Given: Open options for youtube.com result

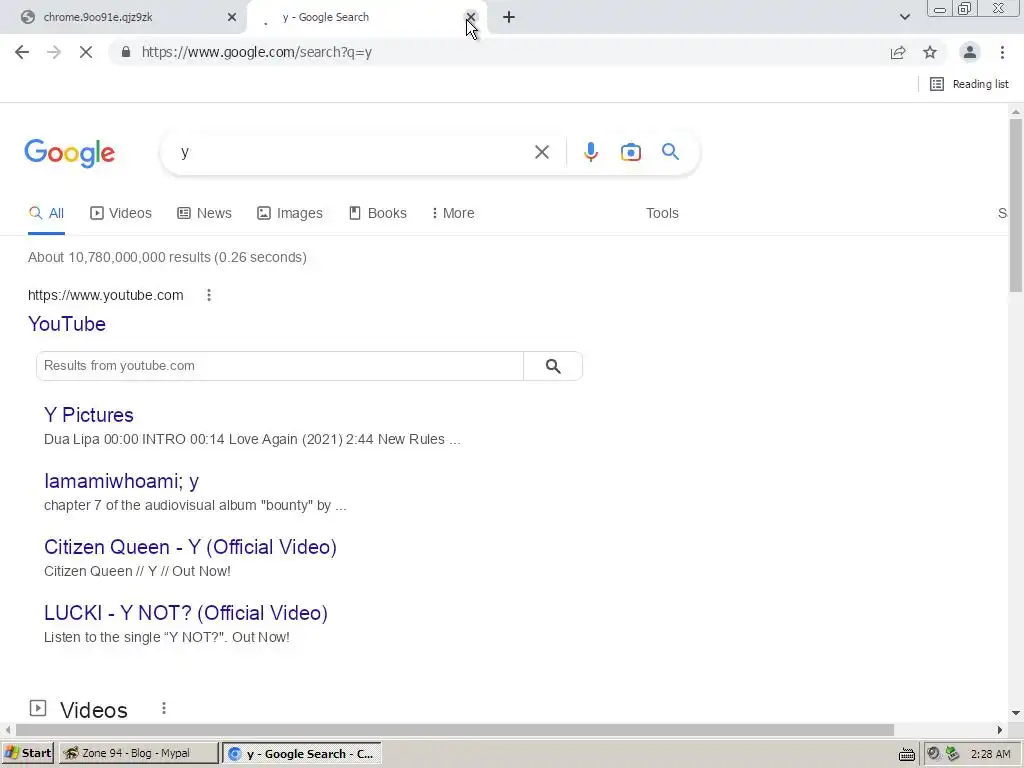Looking at the screenshot, I should (209, 295).
